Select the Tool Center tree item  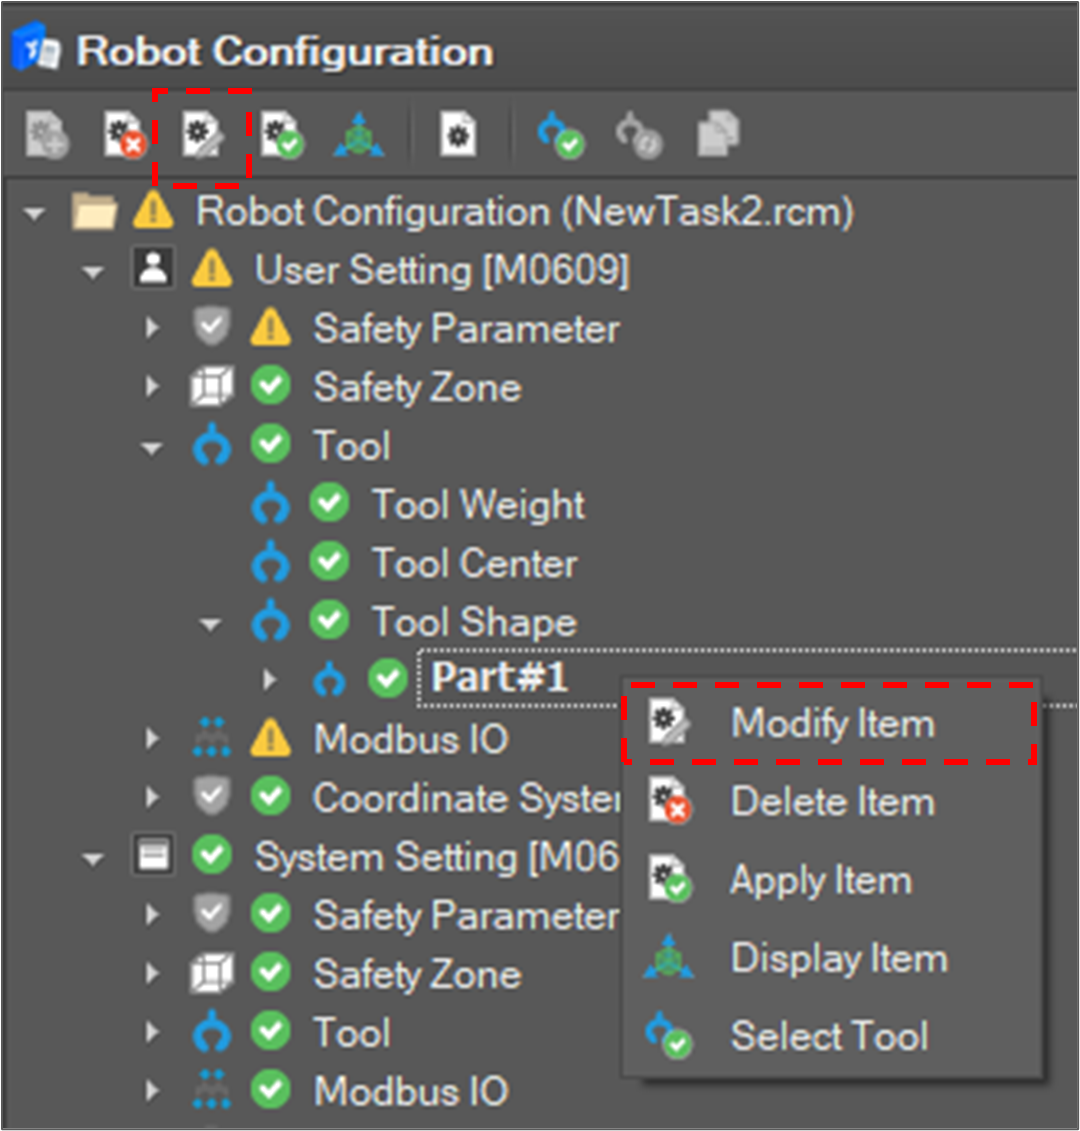[474, 564]
